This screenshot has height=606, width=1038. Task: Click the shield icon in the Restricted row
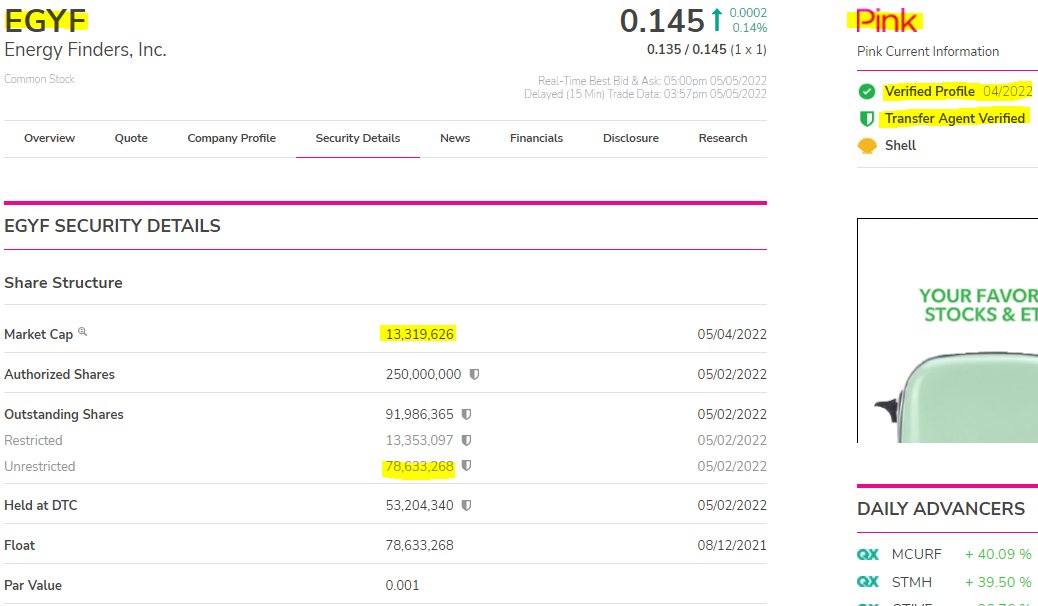click(x=466, y=440)
